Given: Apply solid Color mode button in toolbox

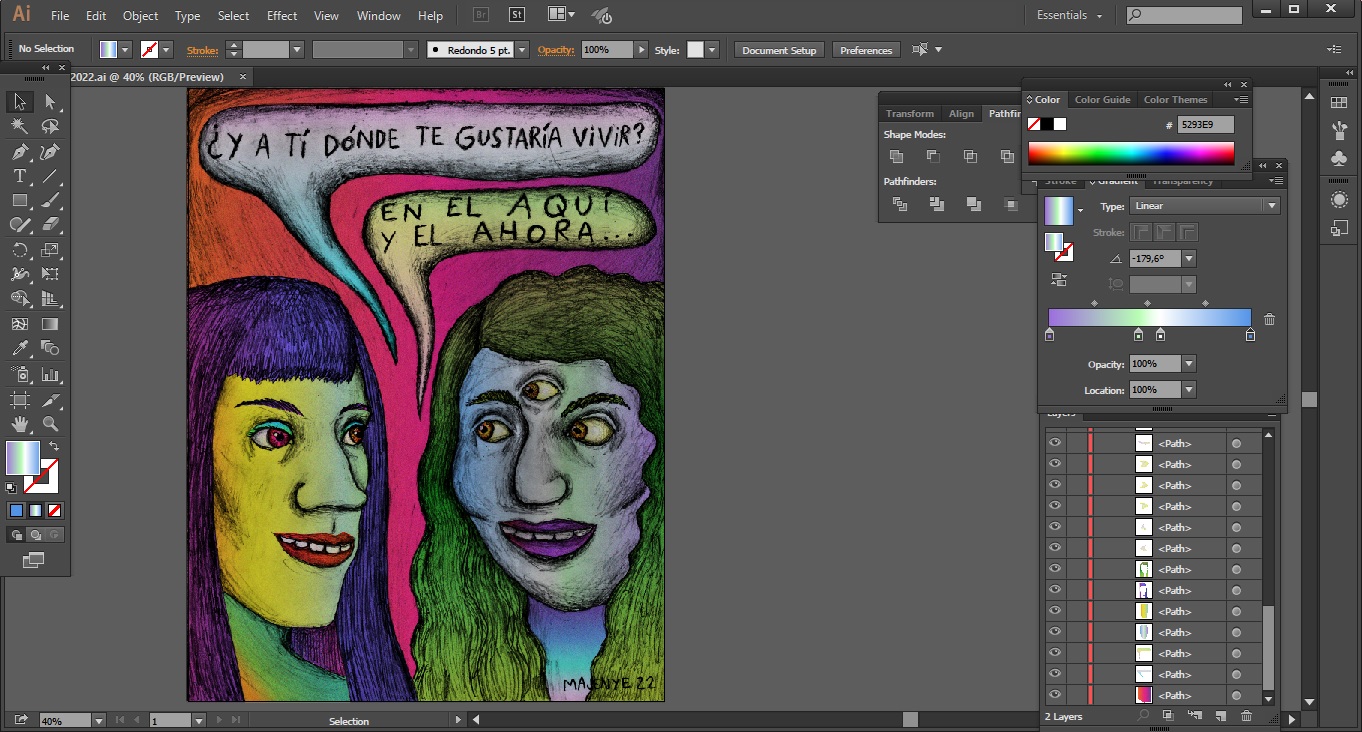Looking at the screenshot, I should (x=16, y=510).
